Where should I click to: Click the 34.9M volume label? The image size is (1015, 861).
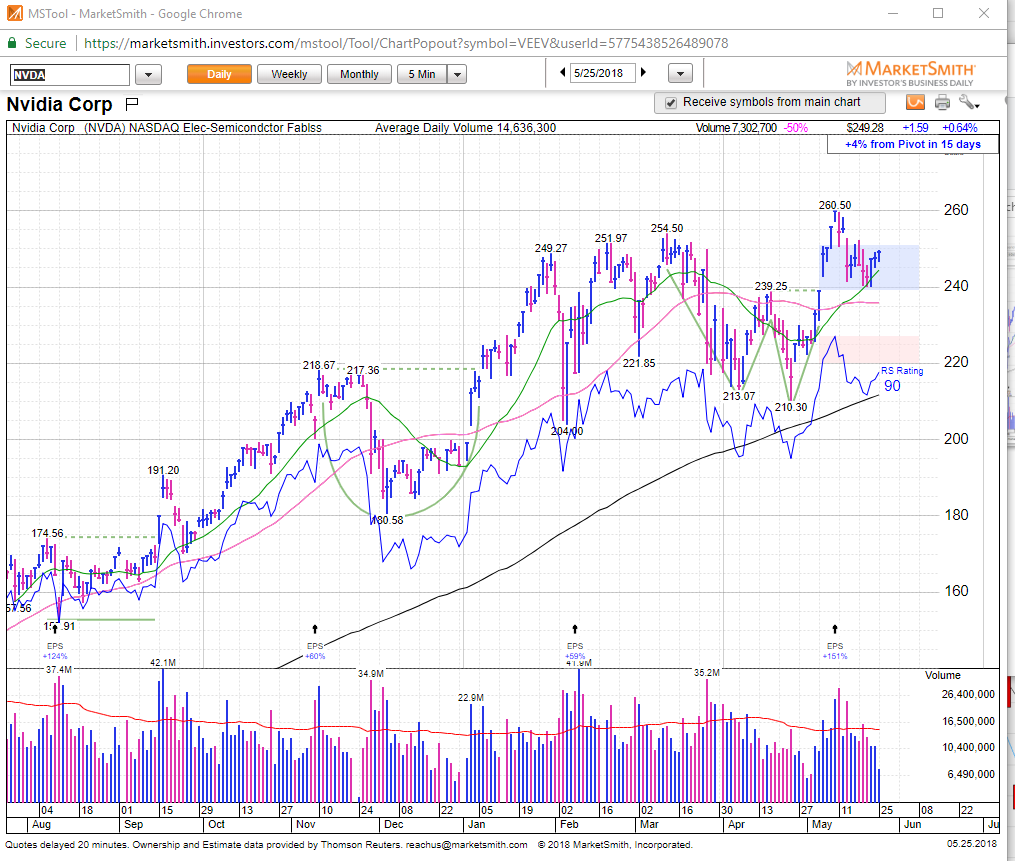tap(371, 674)
